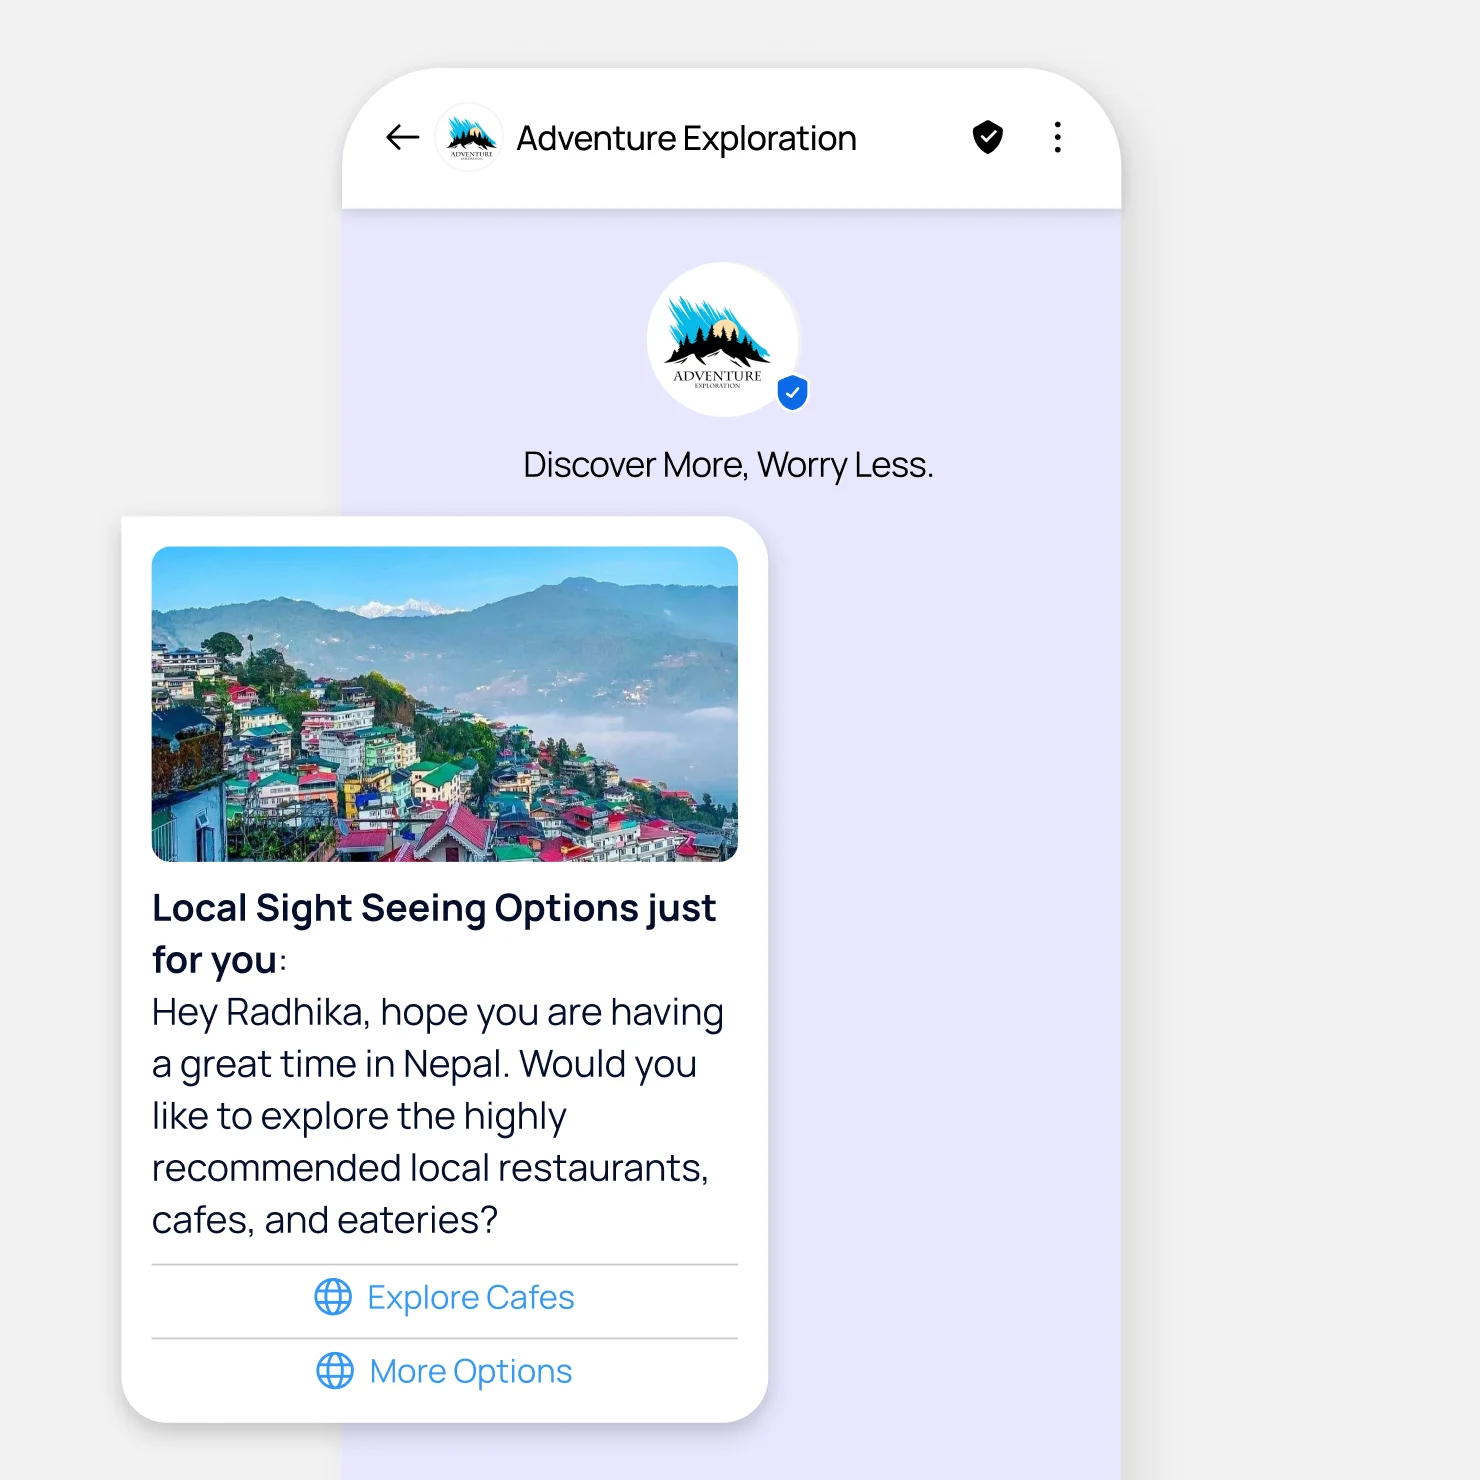Click the globe icon beside Explore Cafes
This screenshot has height=1480, width=1480.
(333, 1297)
